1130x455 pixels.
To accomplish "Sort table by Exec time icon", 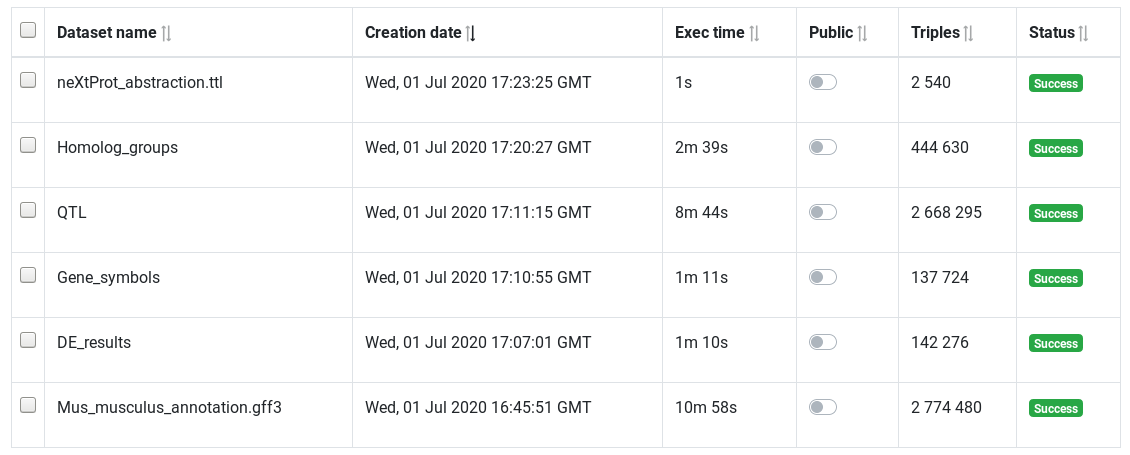I will tap(754, 33).
